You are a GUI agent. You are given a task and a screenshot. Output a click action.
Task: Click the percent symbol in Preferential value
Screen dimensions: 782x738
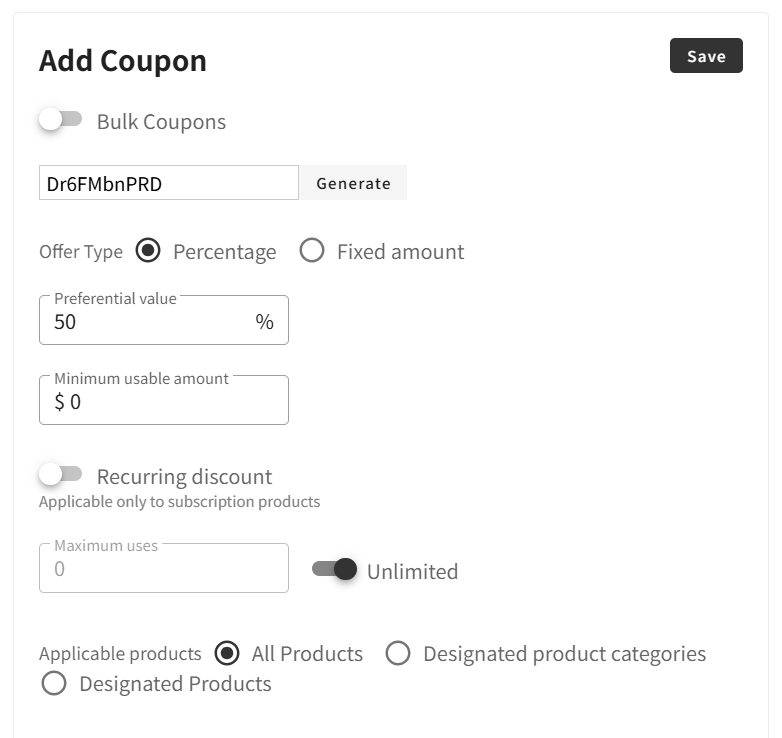coord(264,322)
